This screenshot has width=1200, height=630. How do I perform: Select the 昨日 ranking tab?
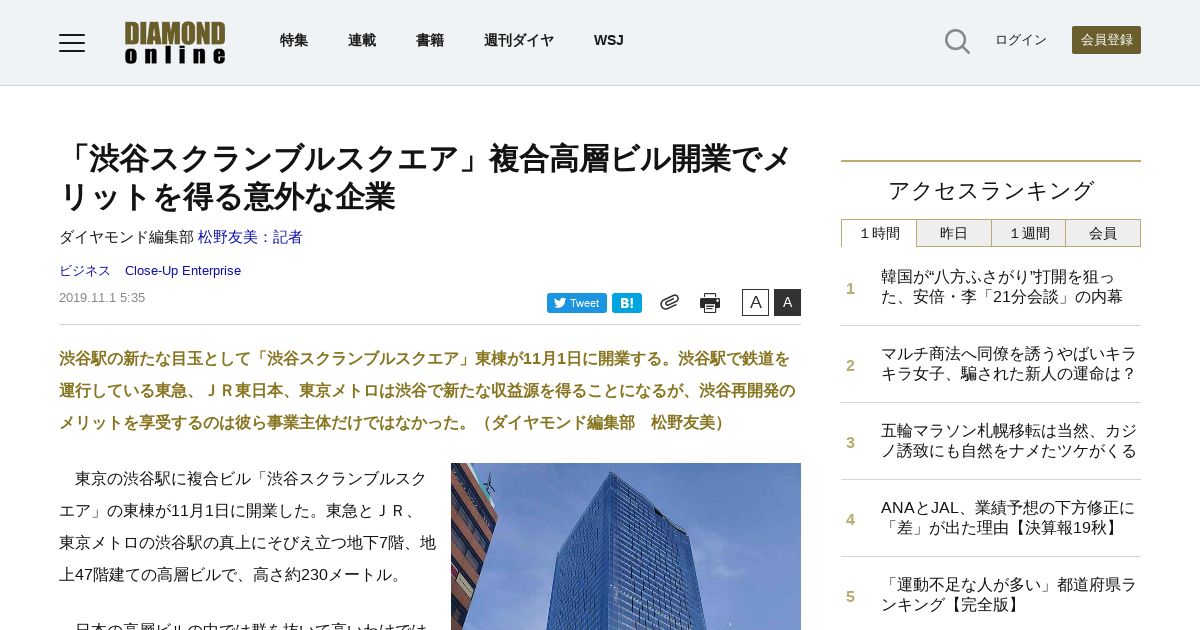tap(954, 233)
